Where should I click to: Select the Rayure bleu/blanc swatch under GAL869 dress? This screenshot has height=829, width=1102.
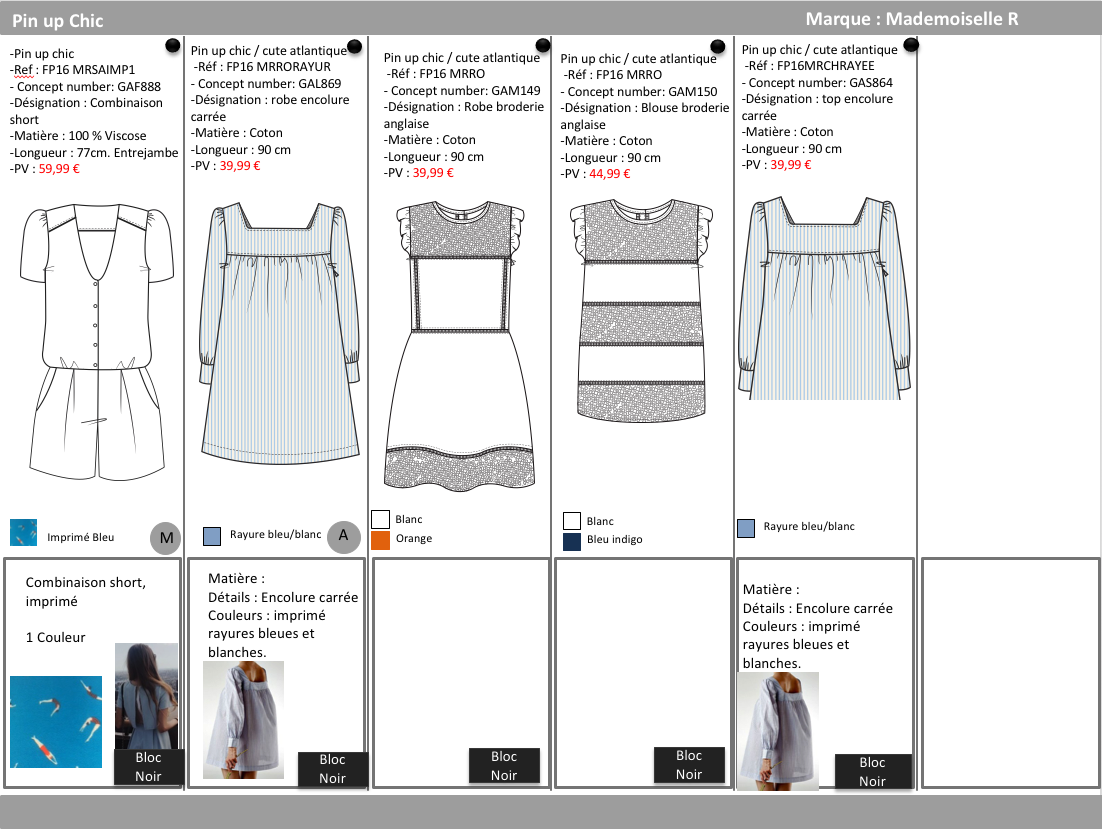(212, 536)
